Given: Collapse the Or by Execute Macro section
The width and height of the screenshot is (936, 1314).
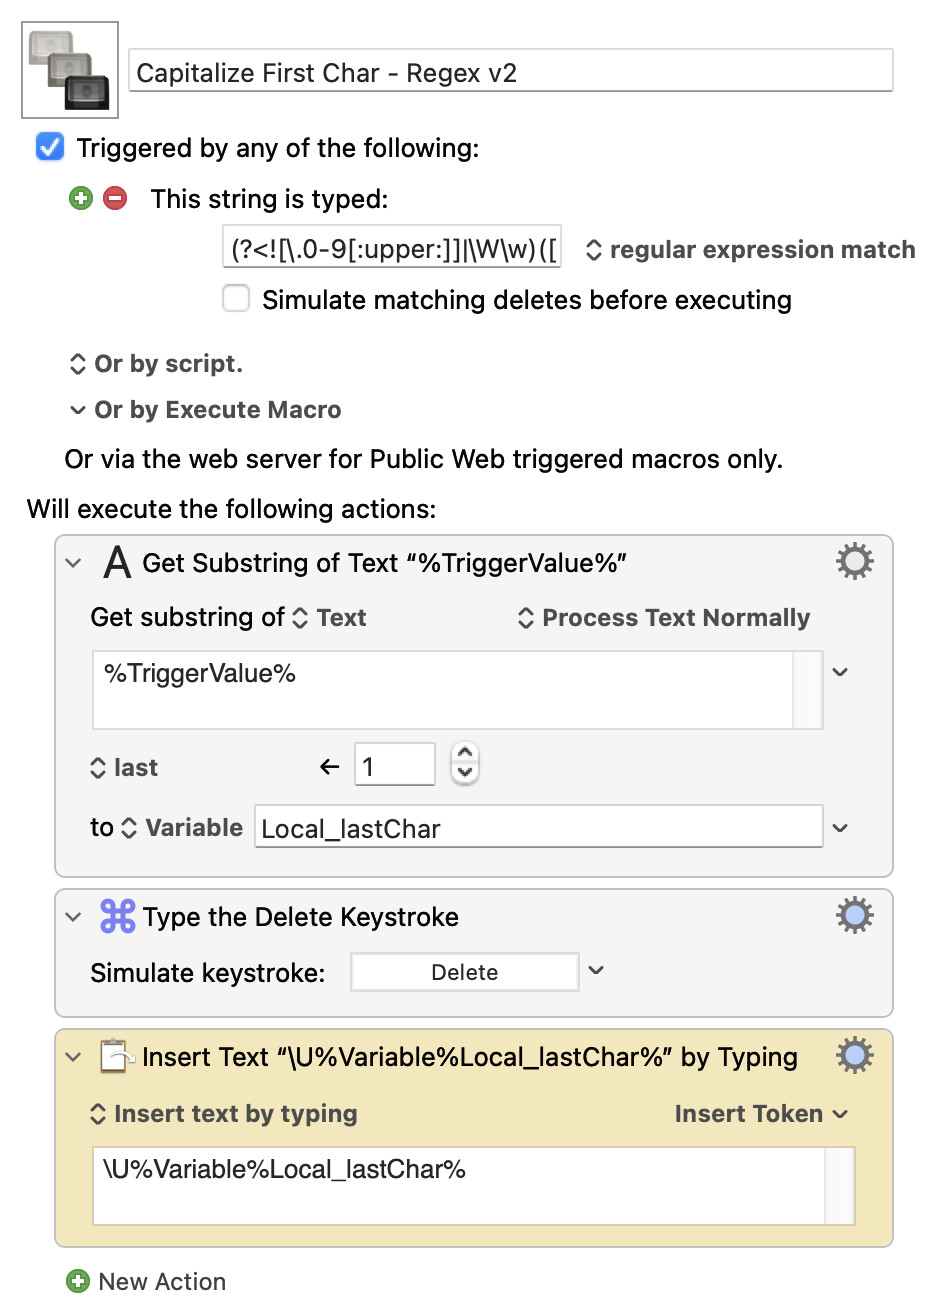Looking at the screenshot, I should [x=78, y=410].
